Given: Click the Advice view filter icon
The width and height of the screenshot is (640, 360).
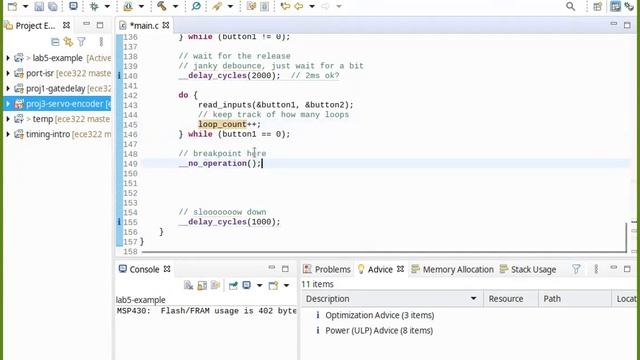Looking at the screenshot, I should pyautogui.click(x=576, y=269).
